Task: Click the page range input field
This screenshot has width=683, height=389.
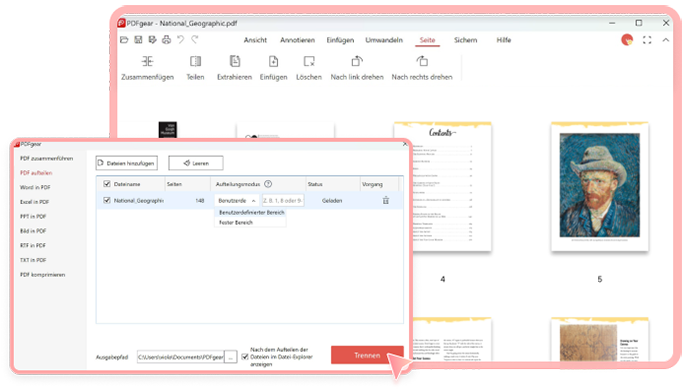Action: [x=283, y=201]
